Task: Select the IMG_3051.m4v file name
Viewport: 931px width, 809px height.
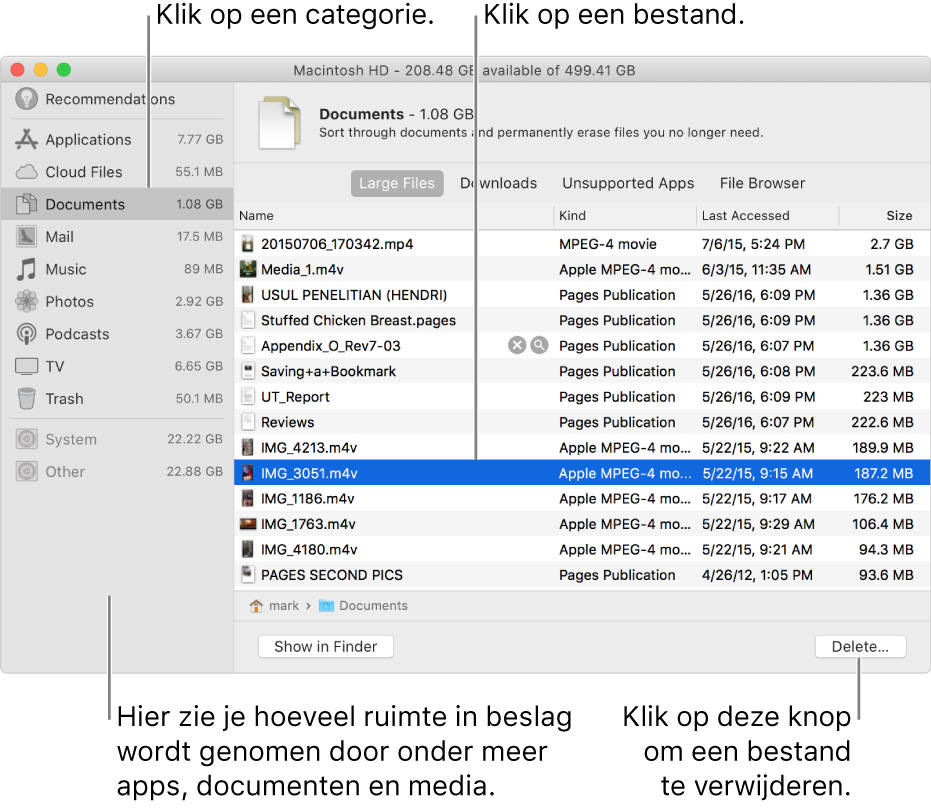Action: coord(309,473)
